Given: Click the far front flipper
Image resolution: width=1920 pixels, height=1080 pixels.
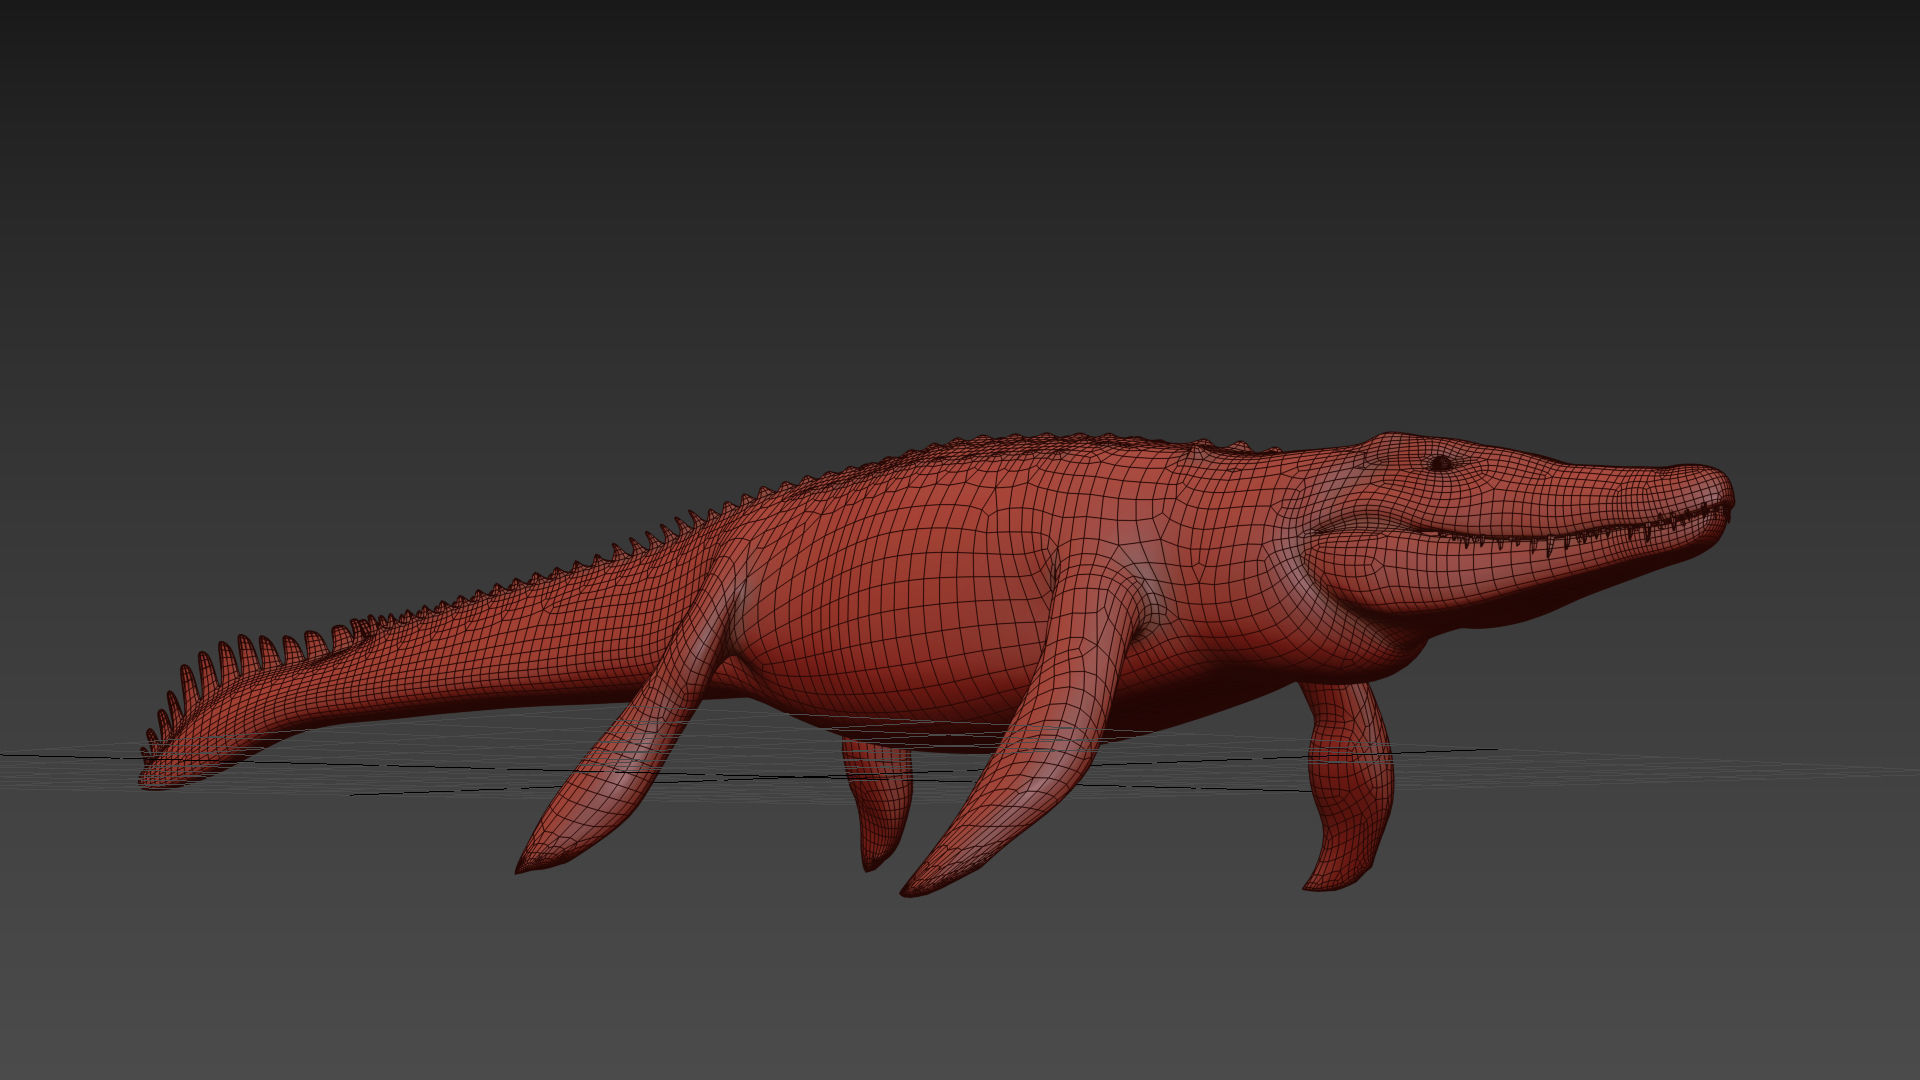Looking at the screenshot, I should [1350, 800].
